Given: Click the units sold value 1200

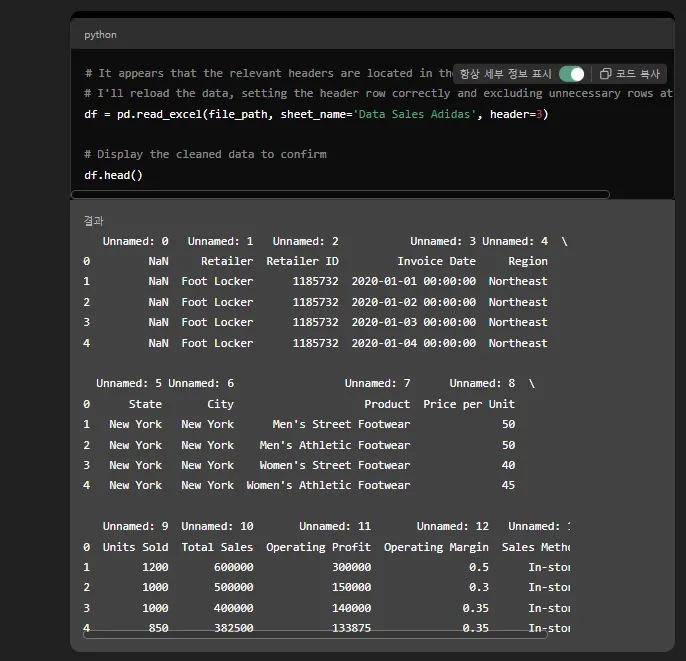Looking at the screenshot, I should tap(155, 567).
